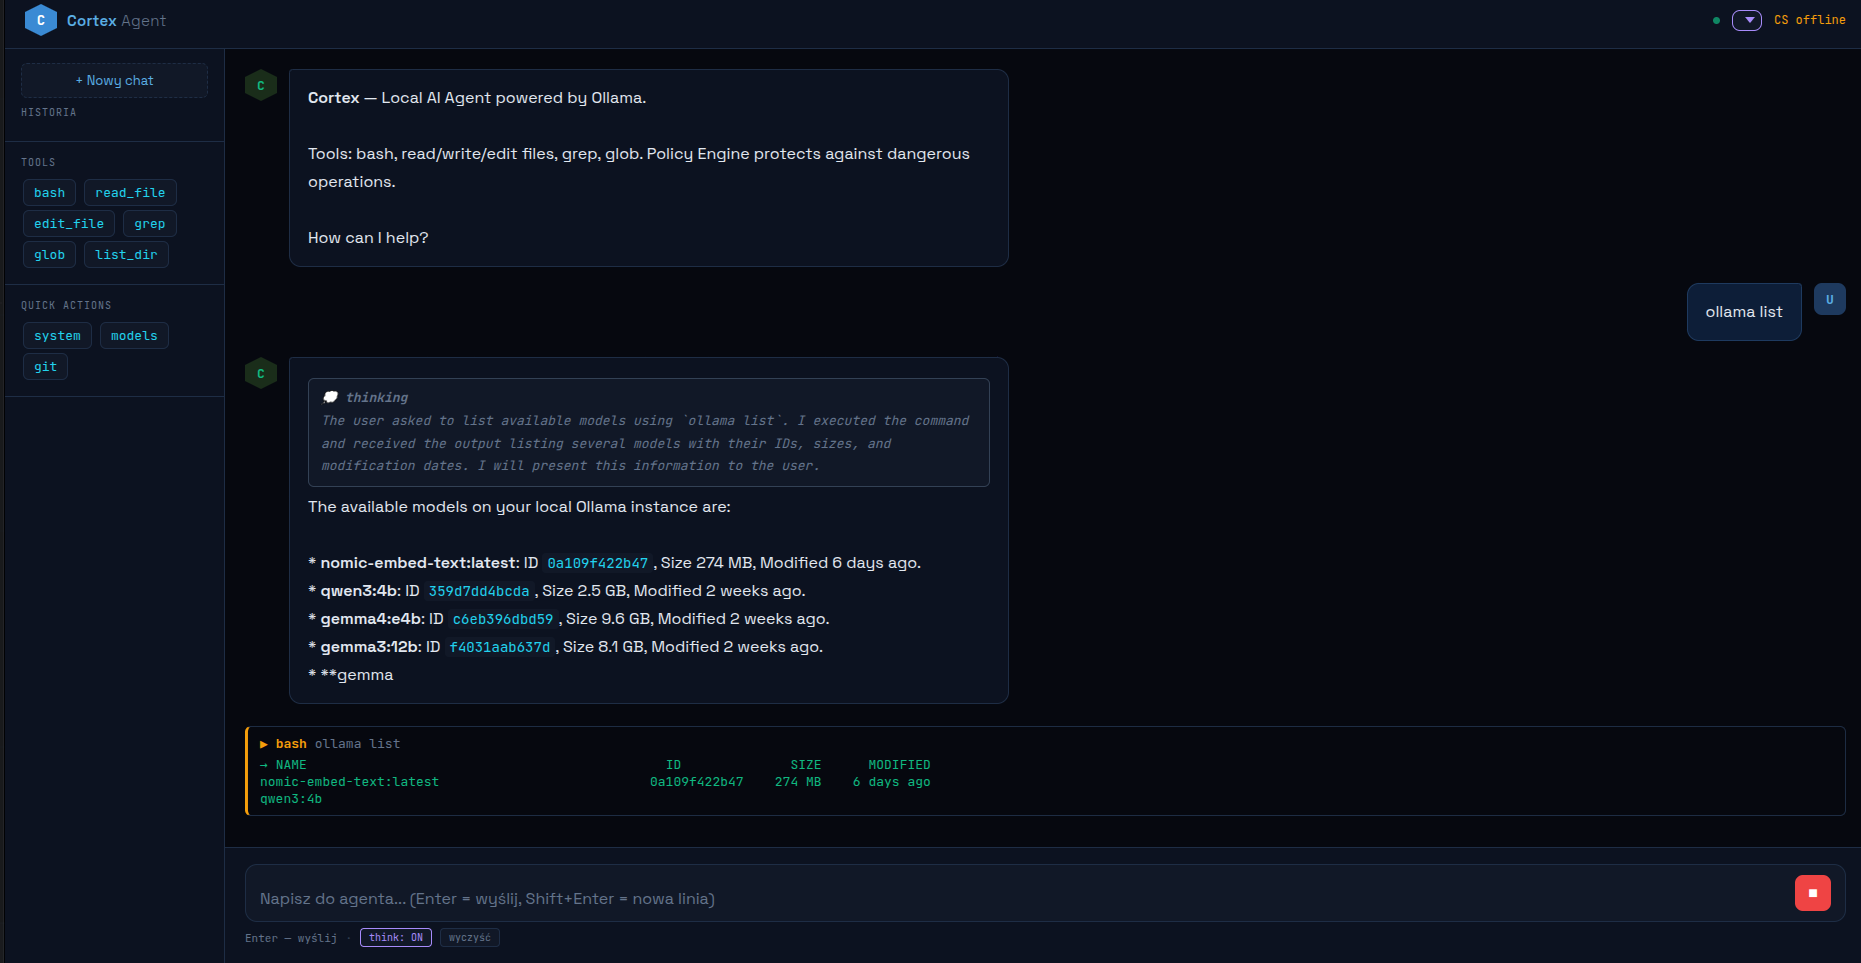
Task: Click the green connection status dot in the header
Action: (x=1717, y=19)
